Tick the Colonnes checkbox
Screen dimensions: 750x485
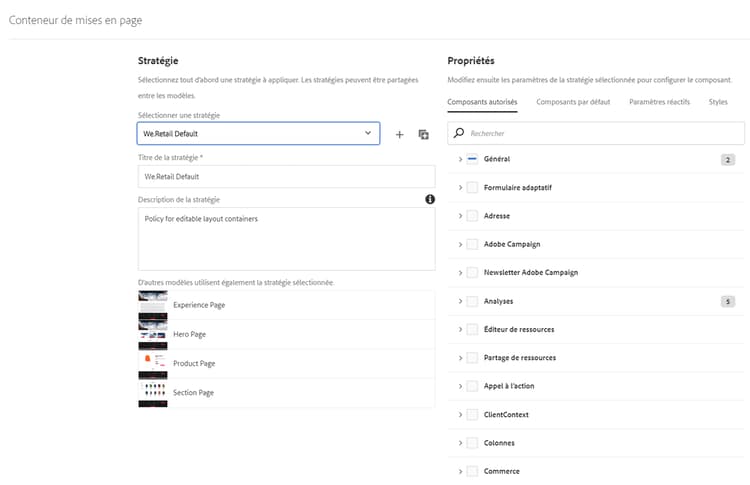[472, 443]
